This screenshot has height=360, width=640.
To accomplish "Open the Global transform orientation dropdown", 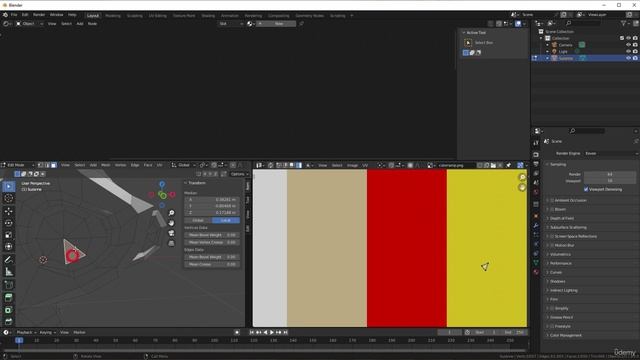I will coord(184,165).
